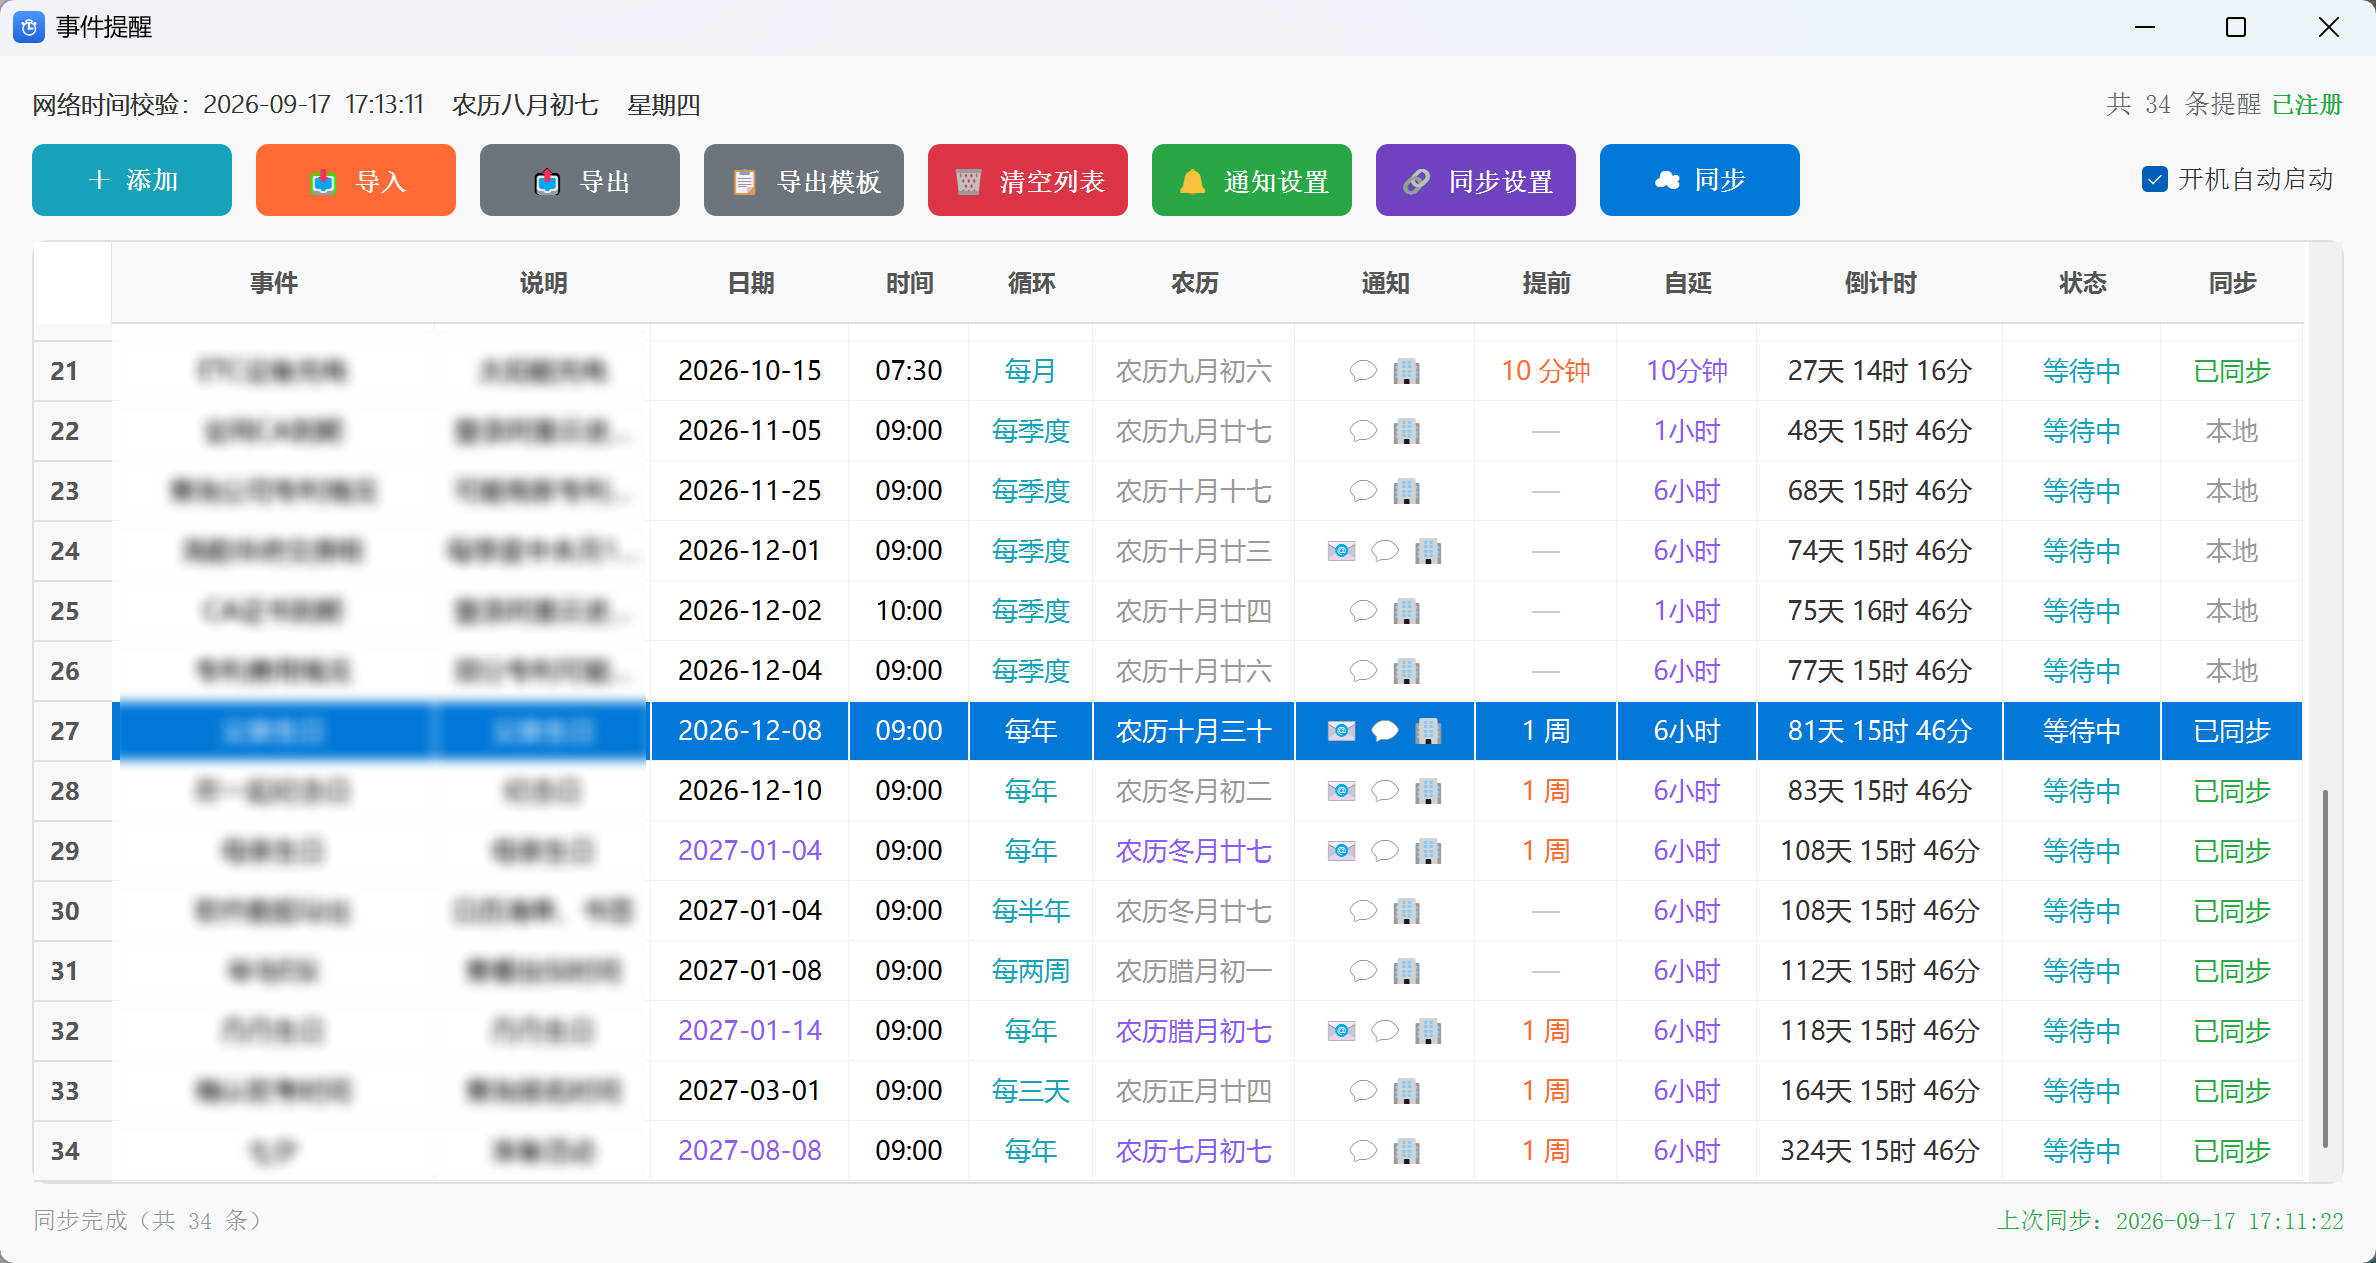Click the building icon in row 22
Screen dimensions: 2376x1263
(1406, 431)
